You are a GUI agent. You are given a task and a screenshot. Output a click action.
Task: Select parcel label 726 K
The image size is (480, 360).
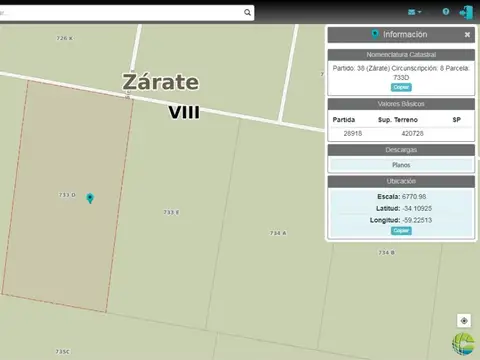65,38
